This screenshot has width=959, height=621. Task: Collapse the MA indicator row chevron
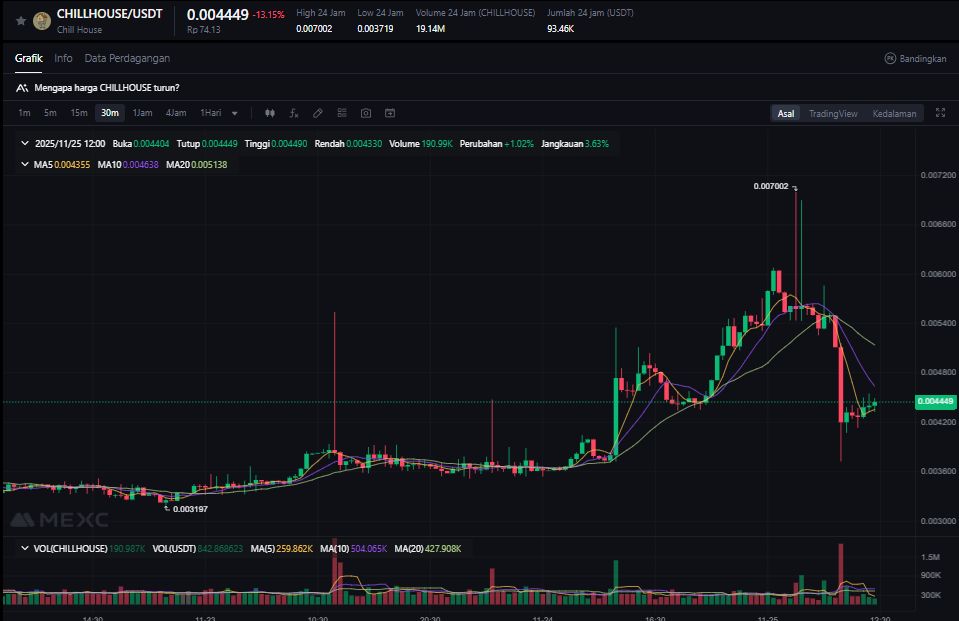[x=25, y=164]
